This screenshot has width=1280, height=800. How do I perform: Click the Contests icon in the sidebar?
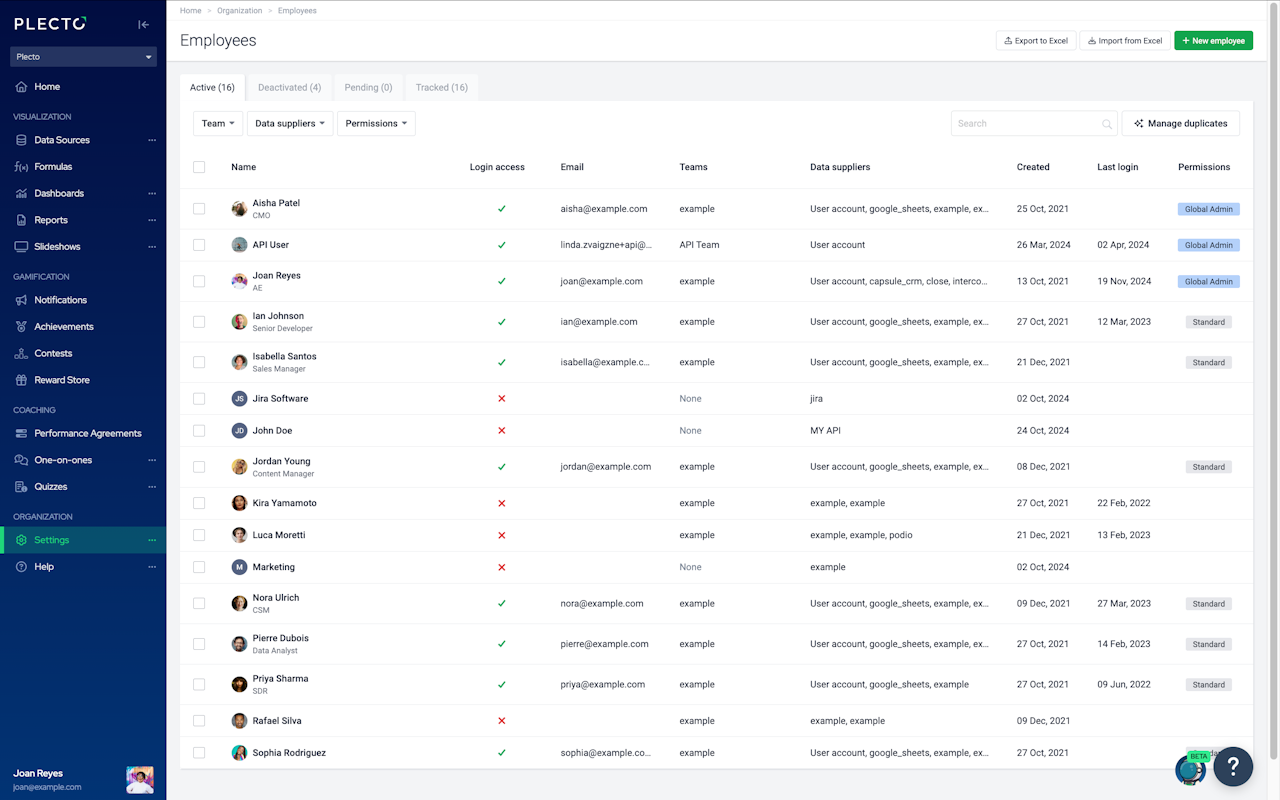(x=21, y=353)
